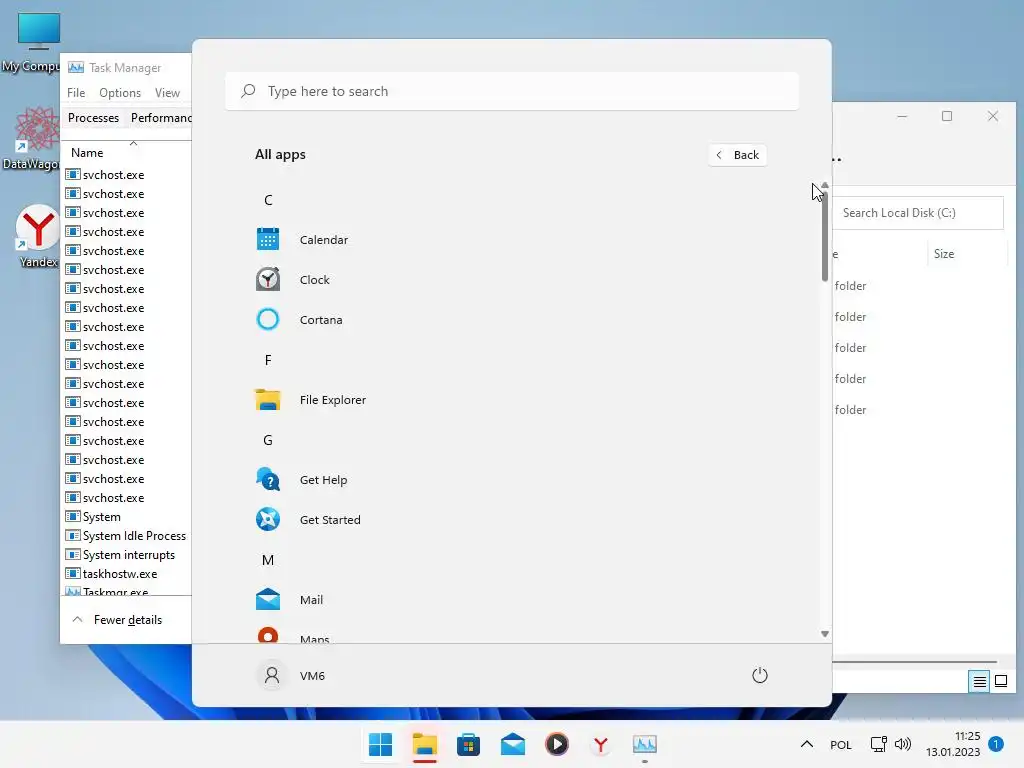1024x768 pixels.
Task: Switch to Performance tab in Task Manager
Action: coord(161,118)
